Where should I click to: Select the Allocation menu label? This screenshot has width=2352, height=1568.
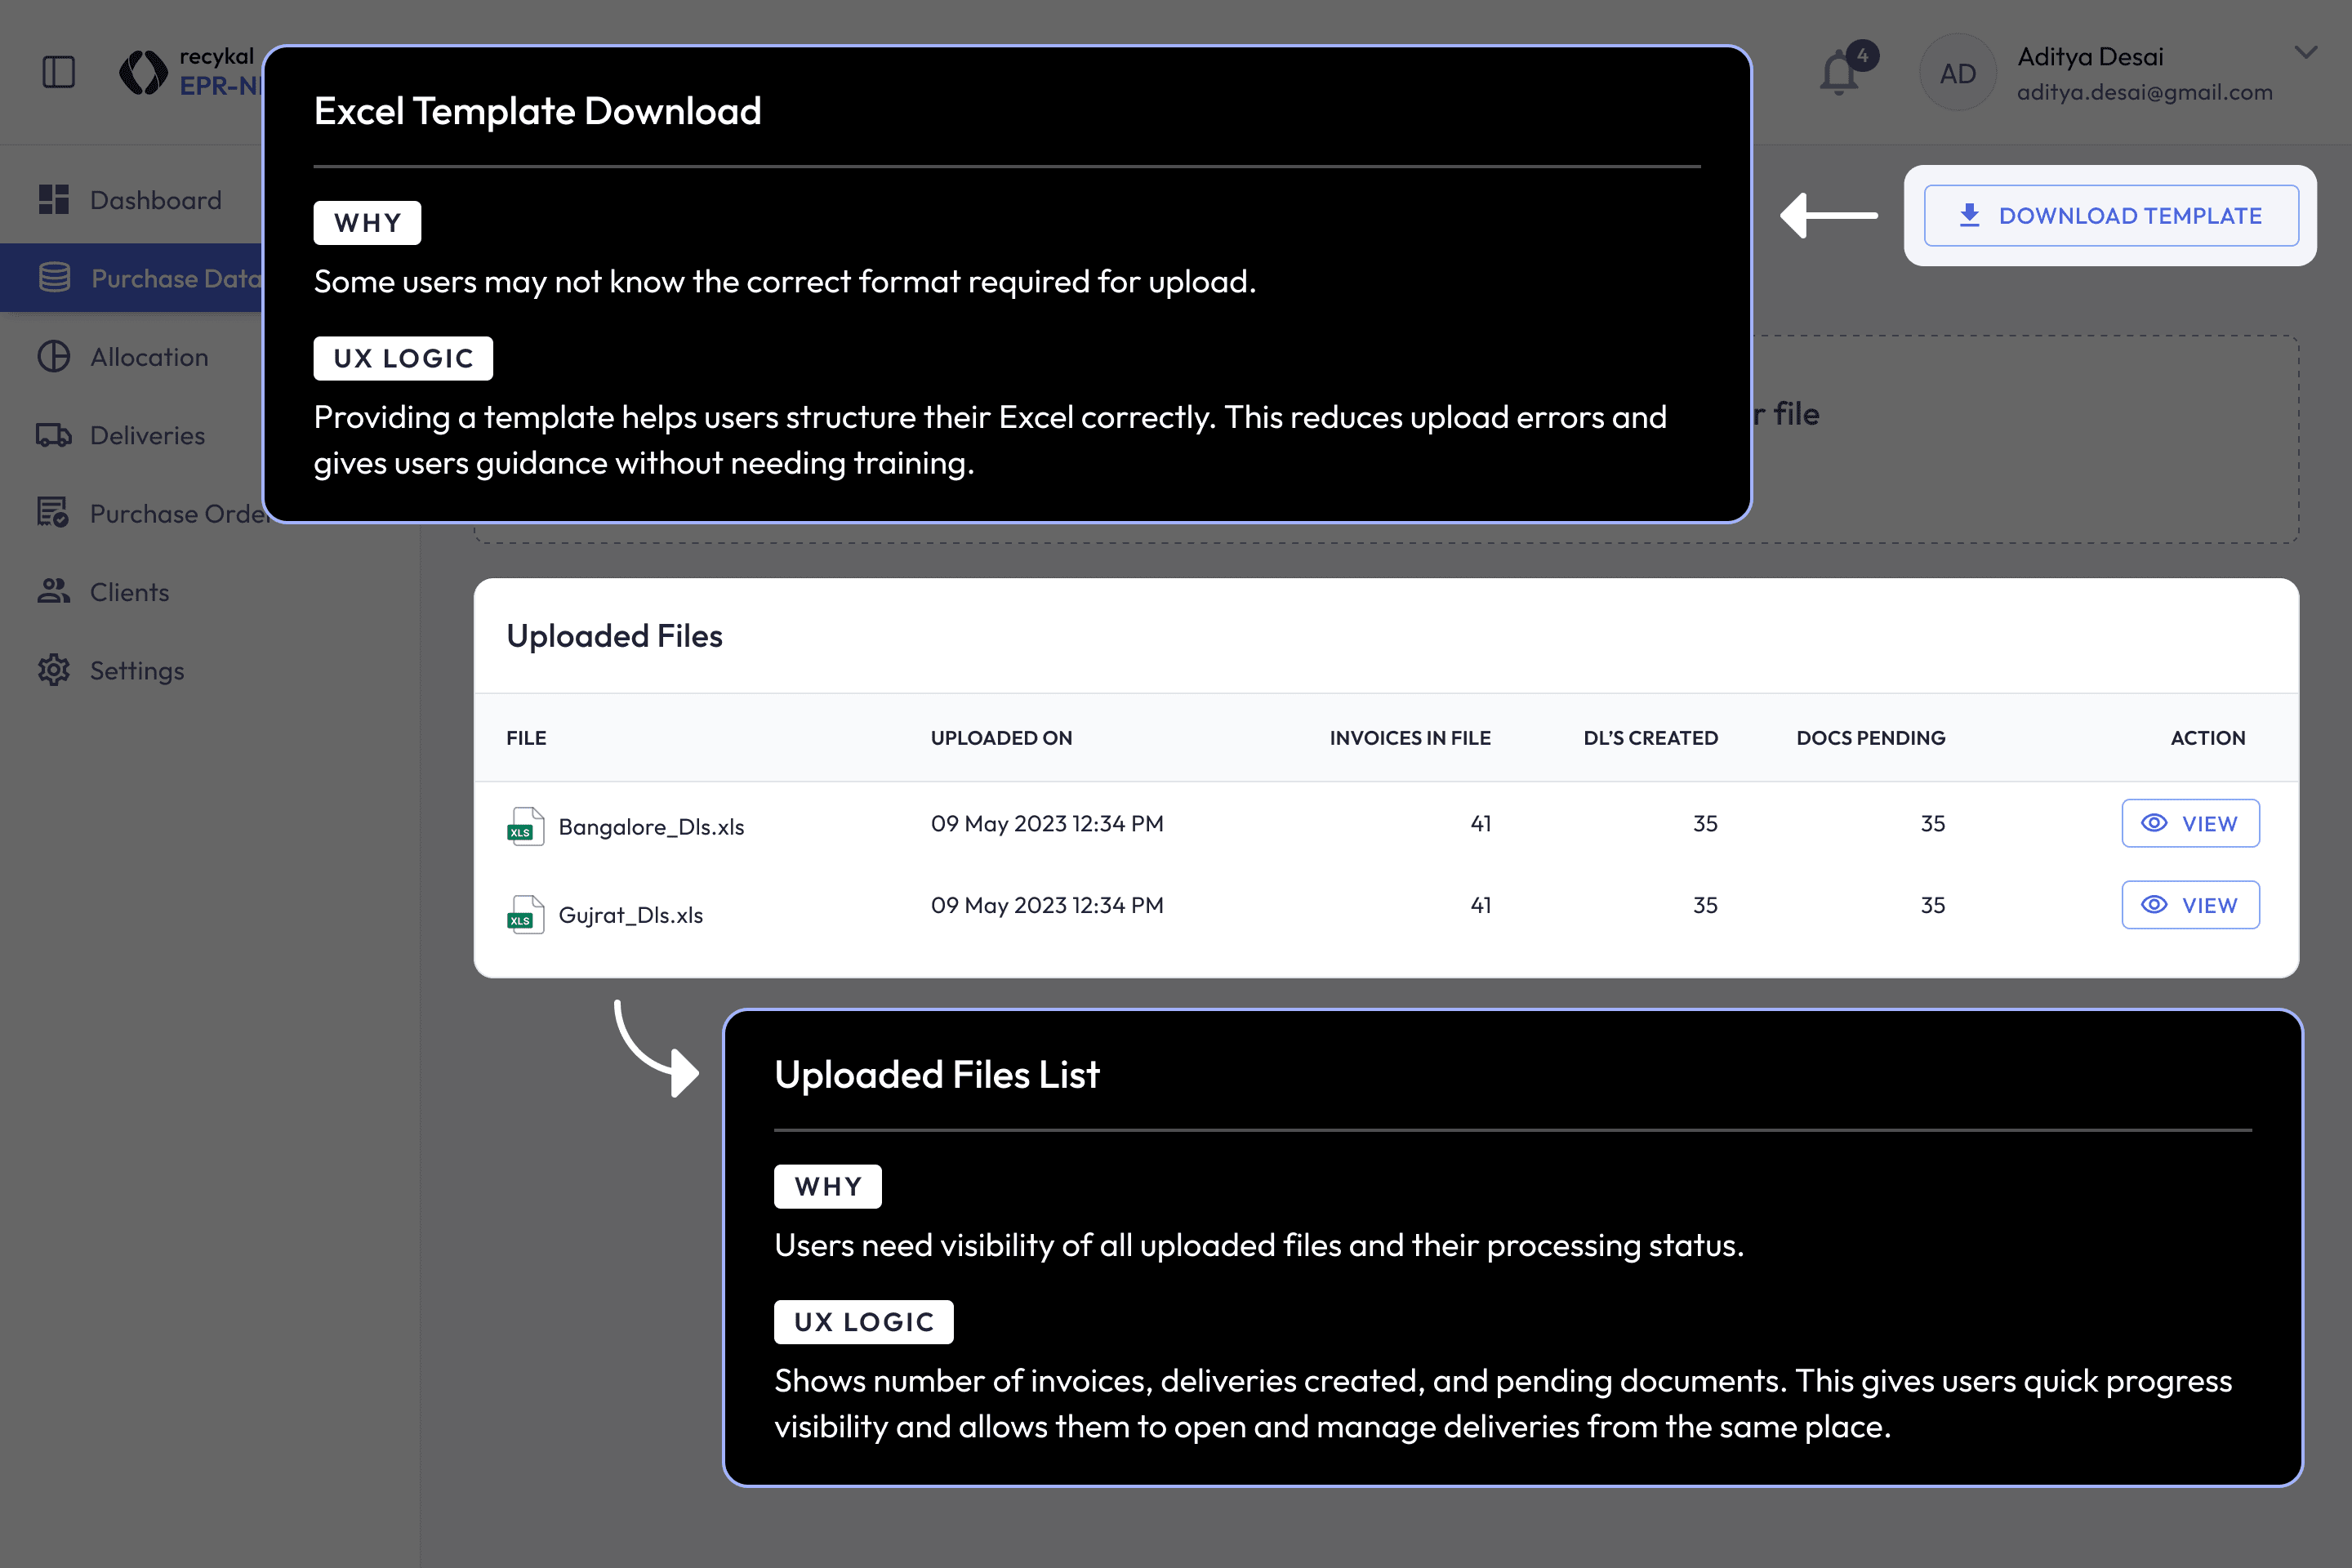click(150, 357)
